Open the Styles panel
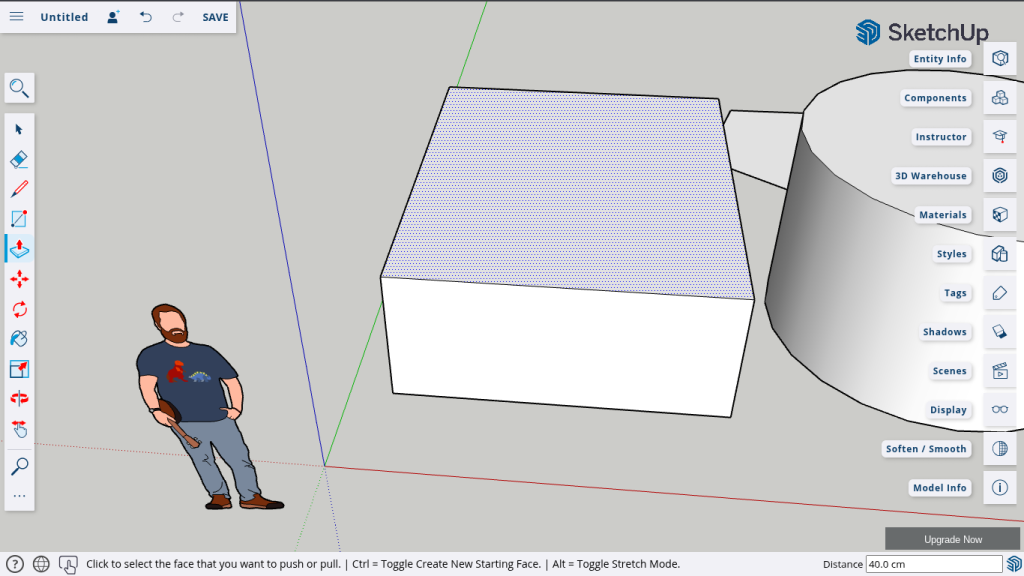This screenshot has width=1024, height=576. pos(999,254)
